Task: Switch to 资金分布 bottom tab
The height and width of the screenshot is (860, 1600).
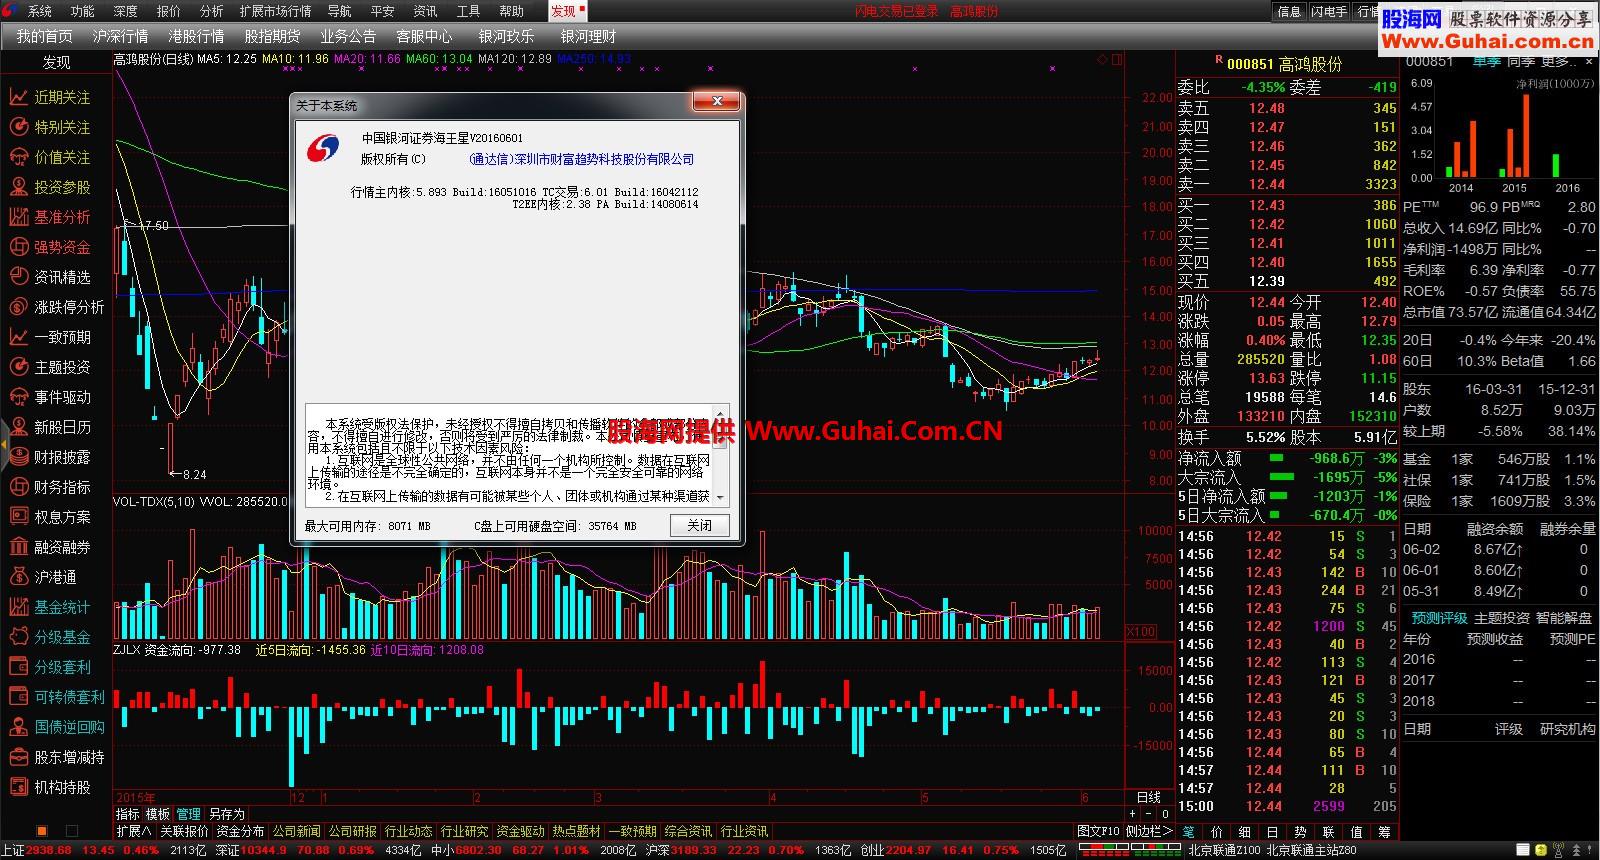Action: [x=240, y=831]
